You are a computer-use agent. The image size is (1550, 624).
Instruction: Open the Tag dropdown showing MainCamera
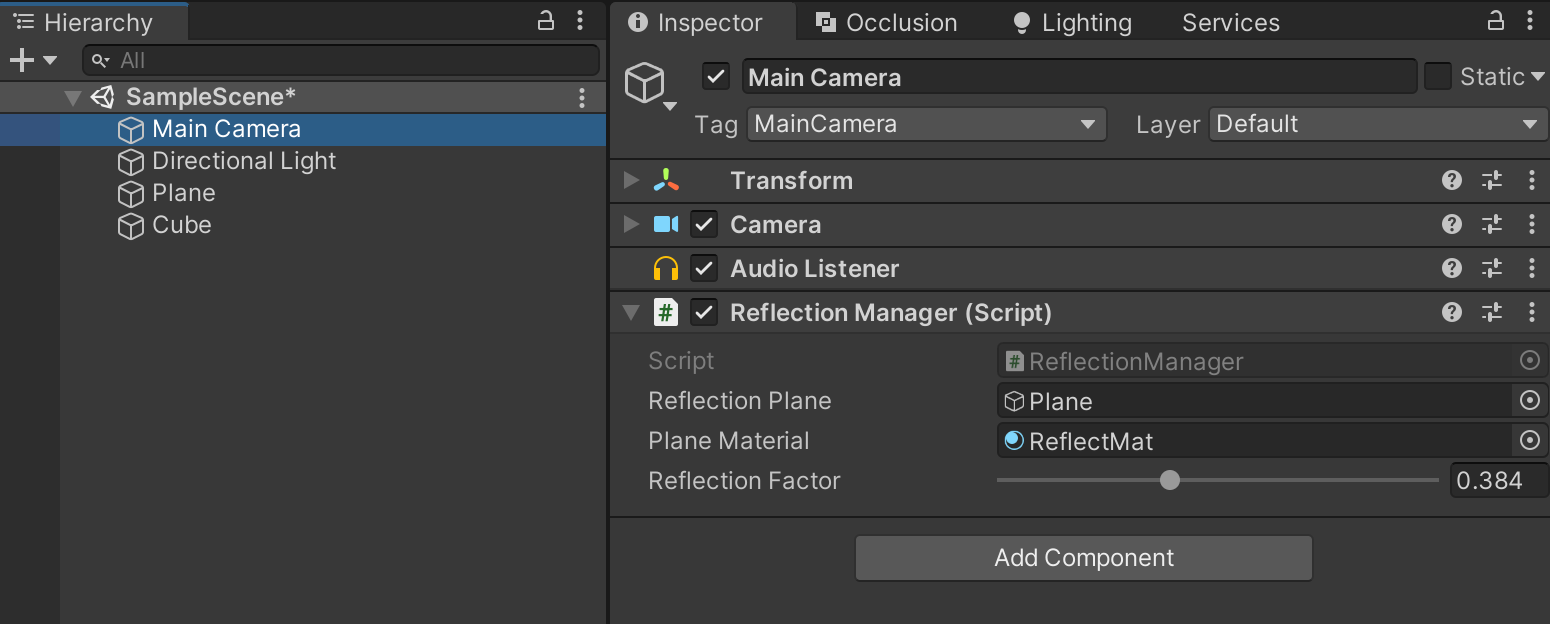click(926, 125)
